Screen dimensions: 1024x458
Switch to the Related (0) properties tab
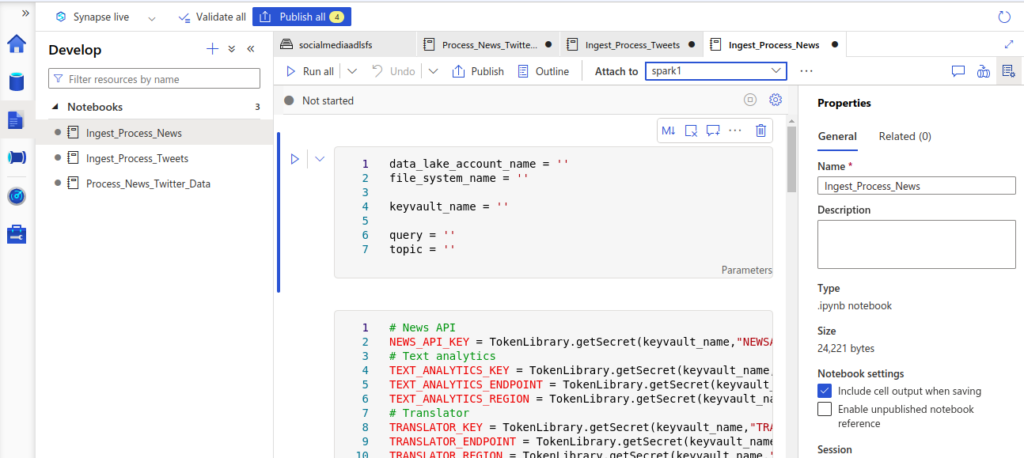point(904,136)
